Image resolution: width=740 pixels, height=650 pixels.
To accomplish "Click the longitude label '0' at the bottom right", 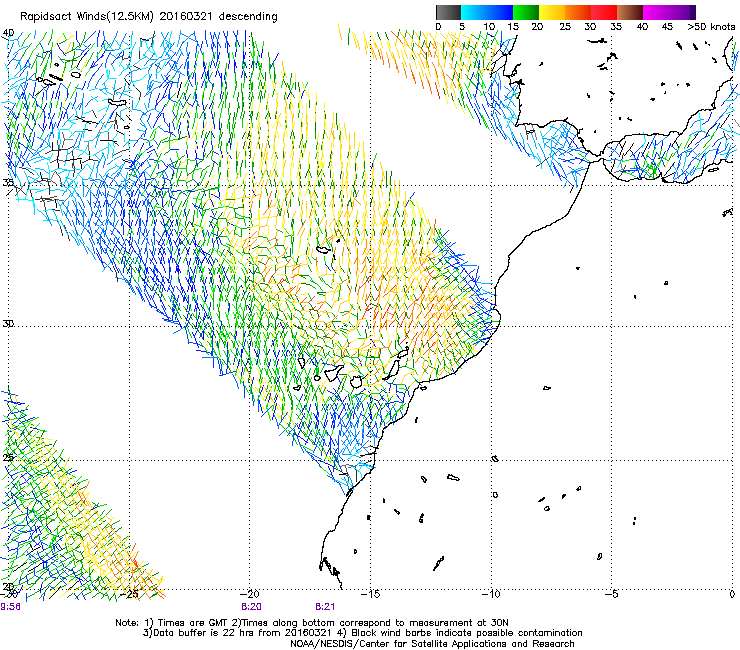I will point(732,594).
